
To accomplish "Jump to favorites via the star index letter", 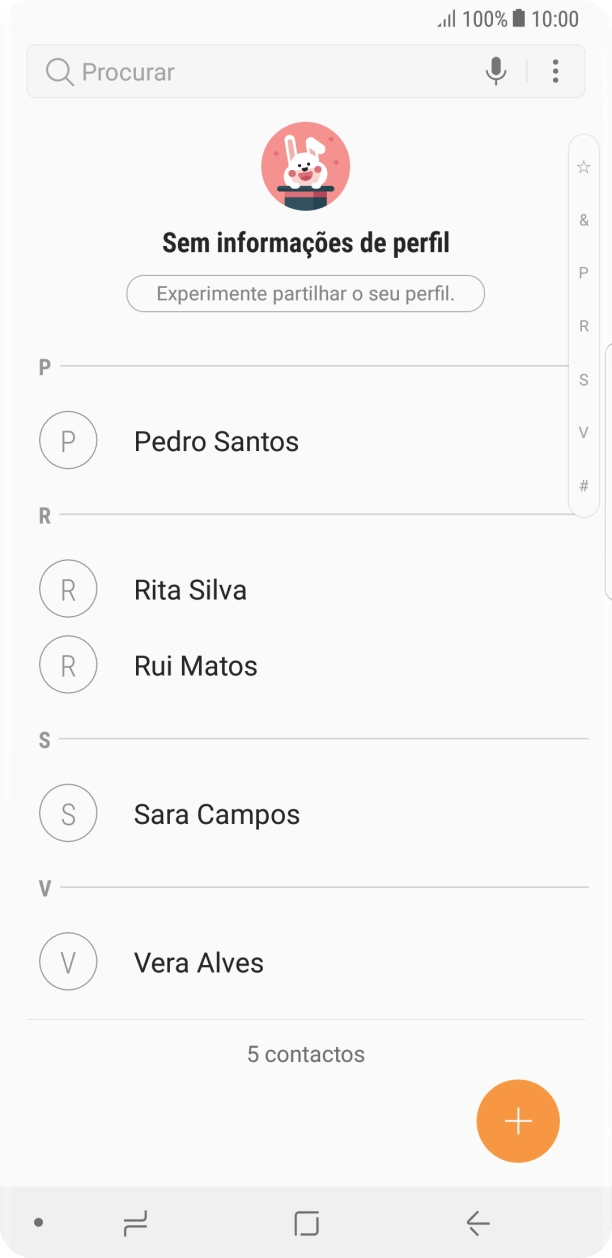I will pos(583,167).
